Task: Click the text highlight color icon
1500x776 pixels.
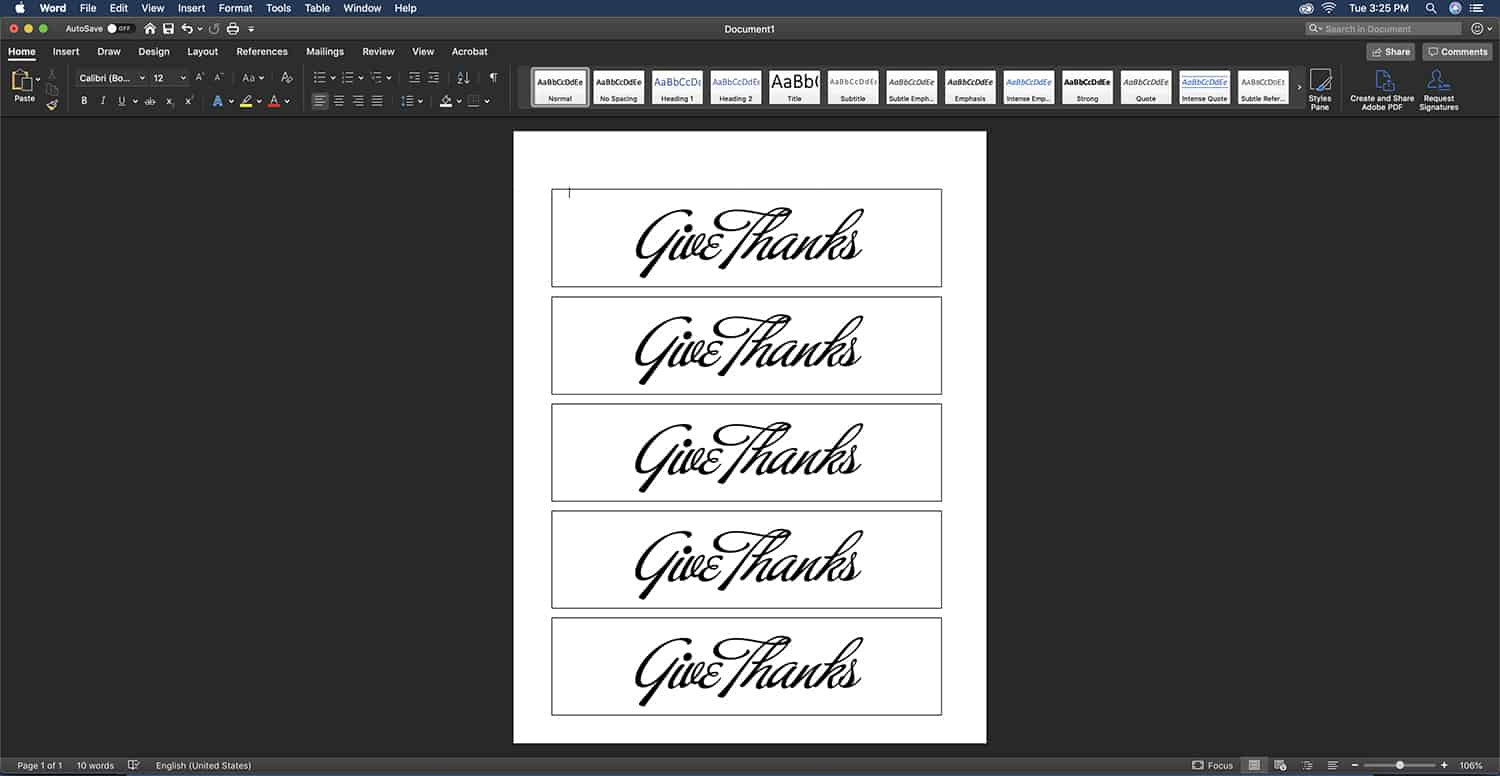Action: (x=246, y=100)
